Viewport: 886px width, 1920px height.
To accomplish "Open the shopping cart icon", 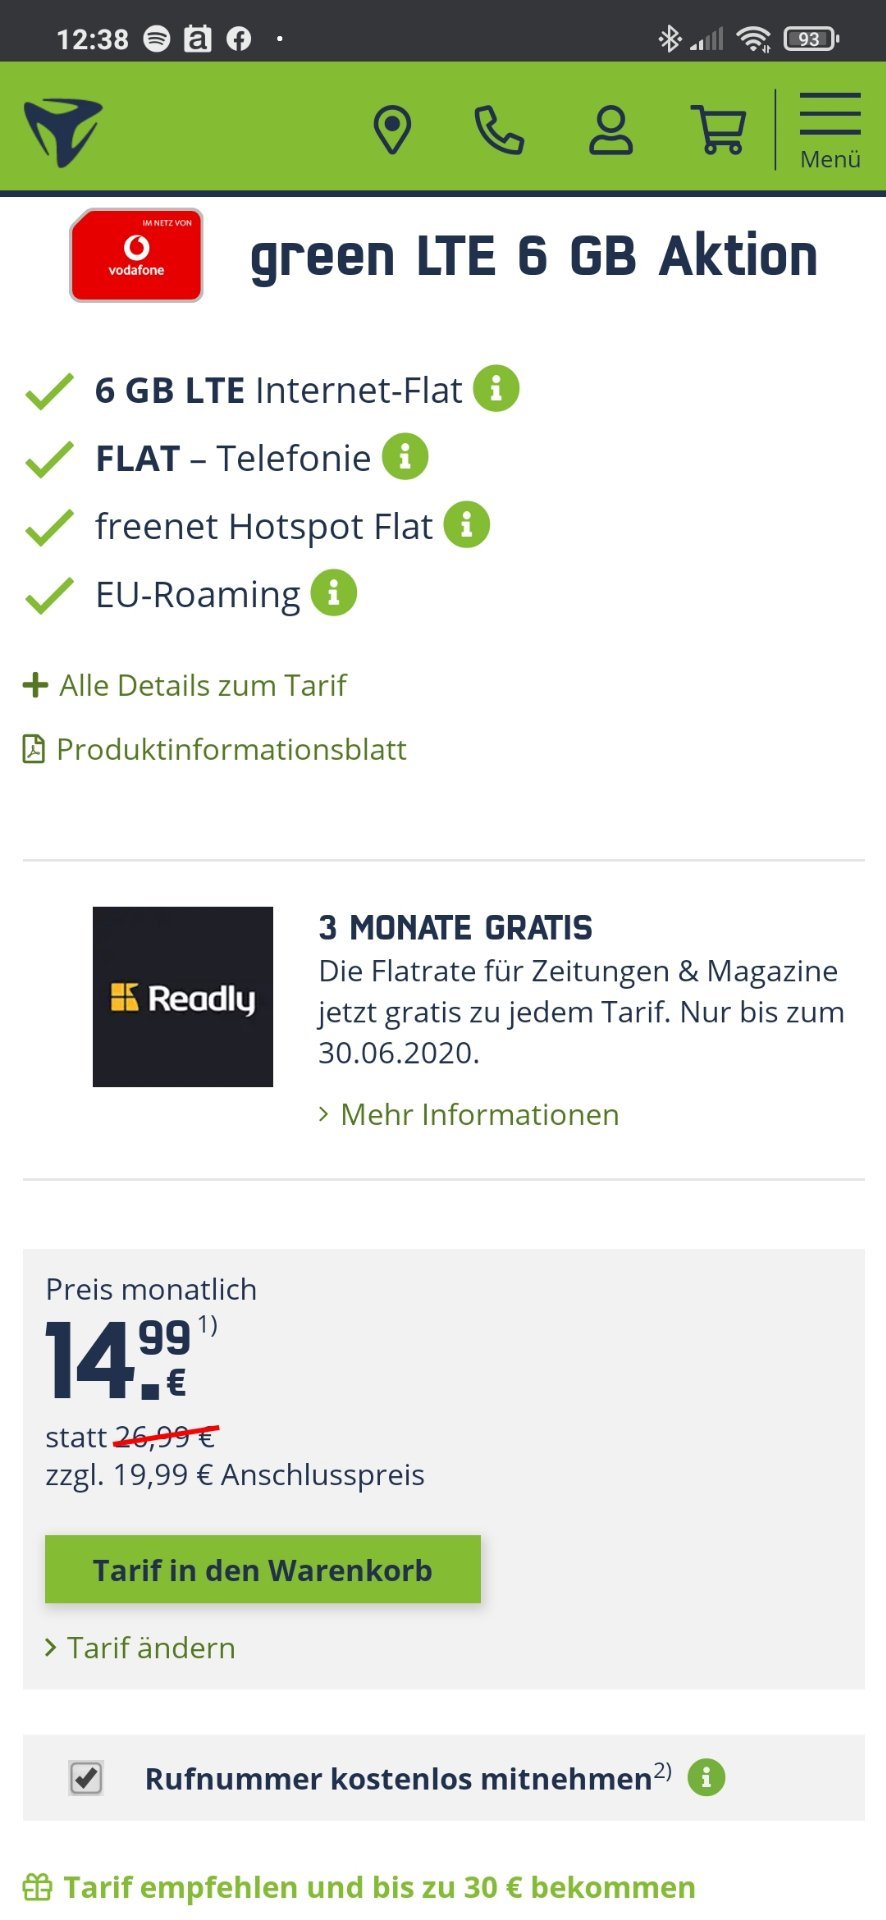I will tap(719, 130).
